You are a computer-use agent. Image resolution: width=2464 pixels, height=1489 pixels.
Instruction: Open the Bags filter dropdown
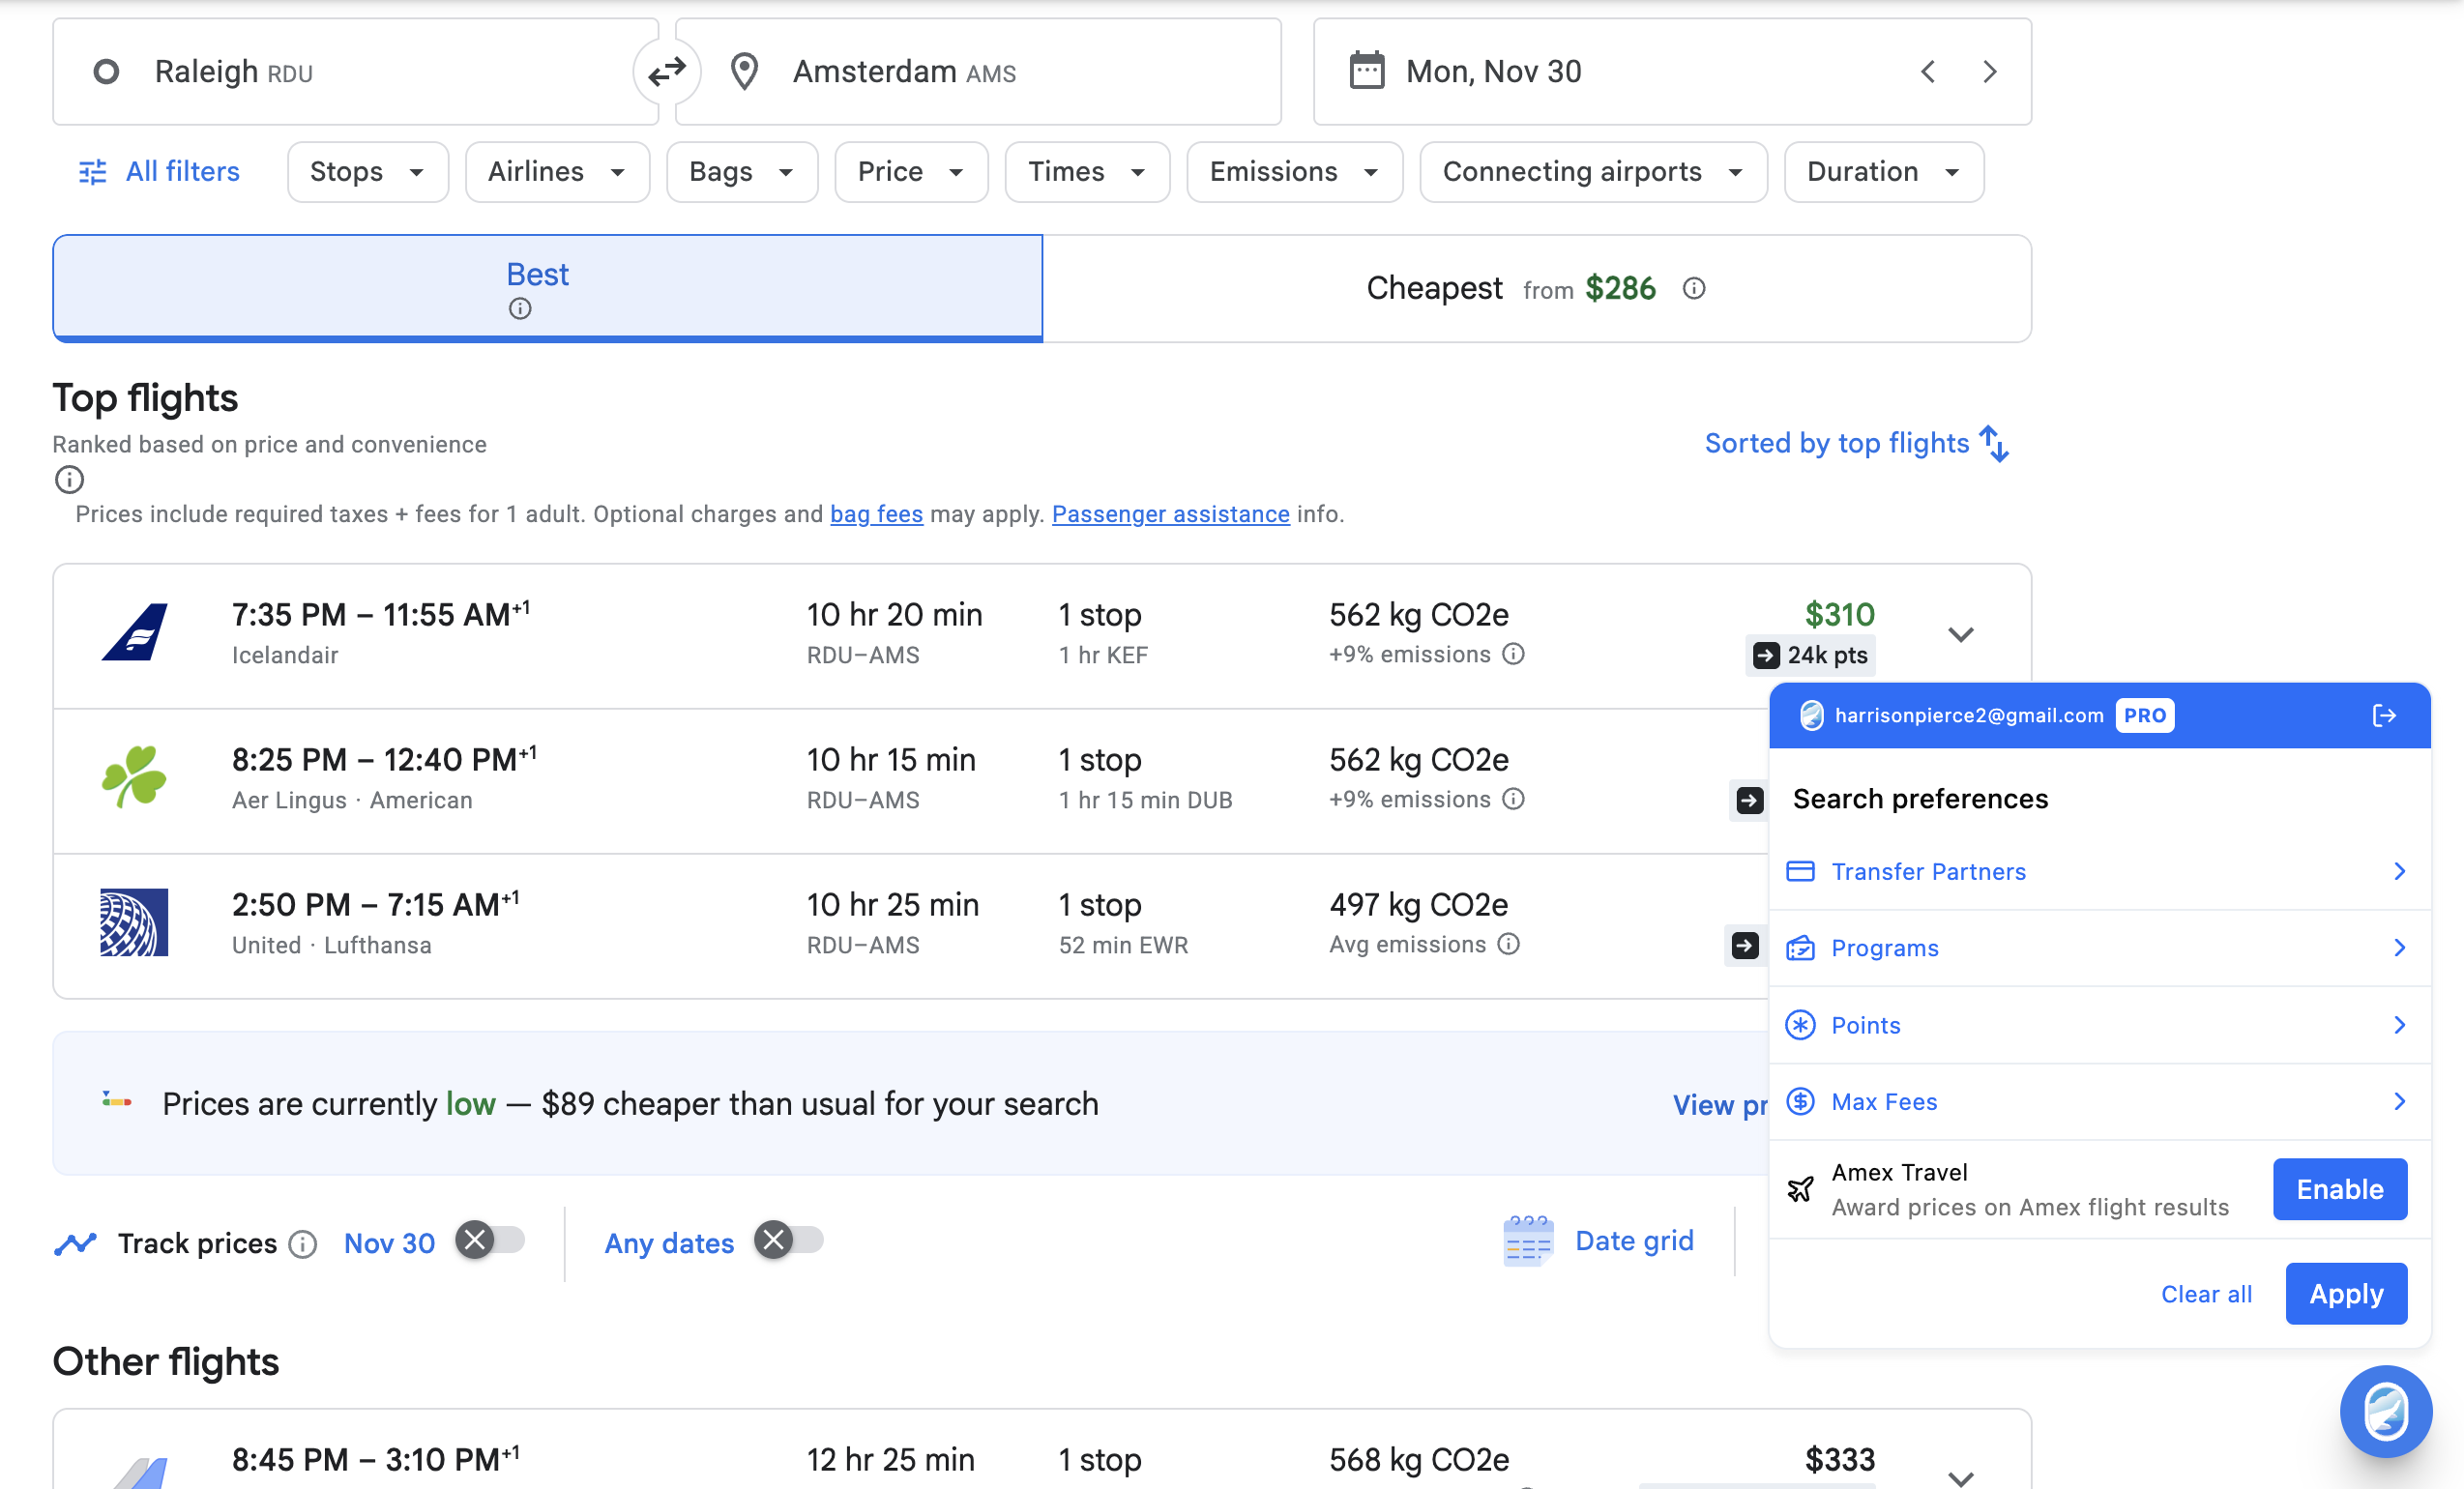[x=742, y=172]
